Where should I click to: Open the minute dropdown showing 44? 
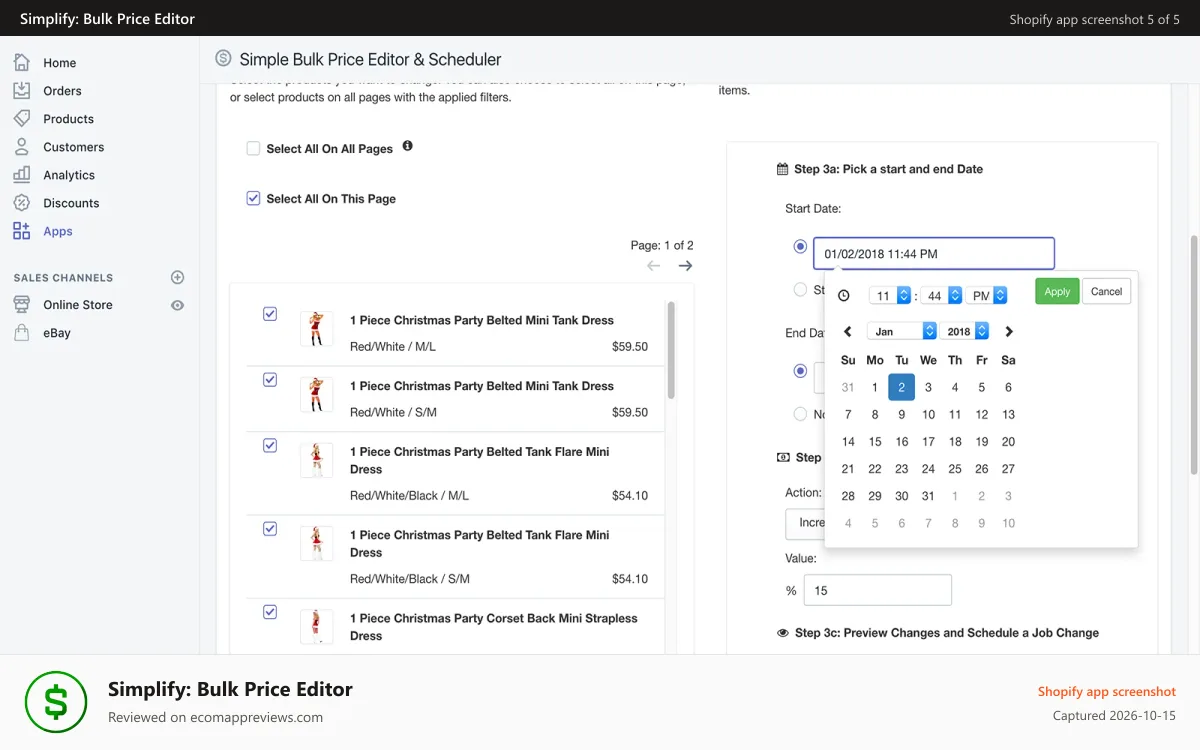(941, 295)
